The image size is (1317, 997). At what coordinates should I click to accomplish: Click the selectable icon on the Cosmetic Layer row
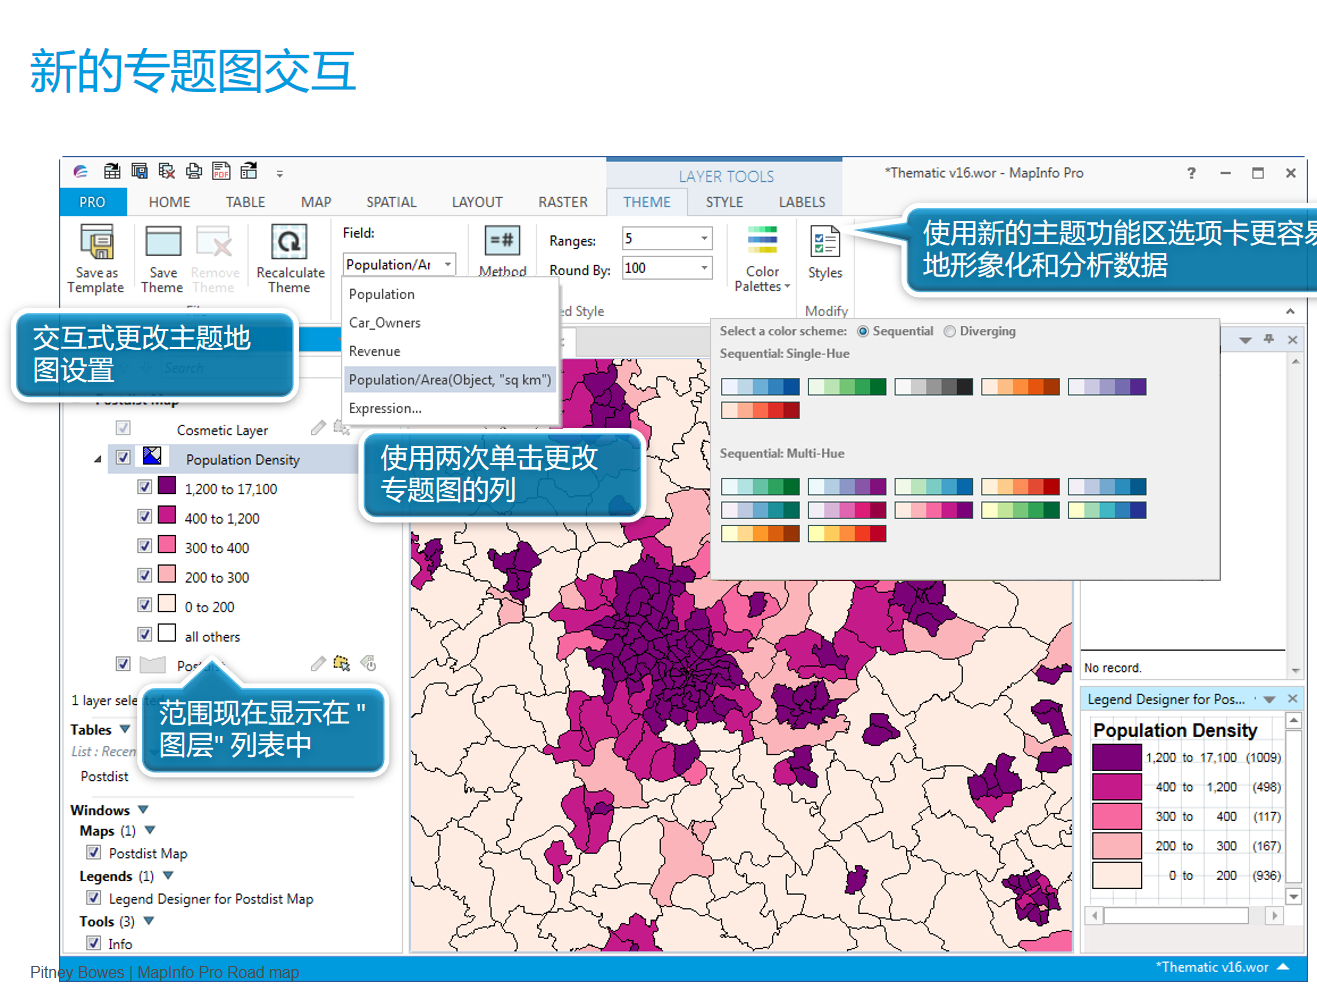coord(342,428)
